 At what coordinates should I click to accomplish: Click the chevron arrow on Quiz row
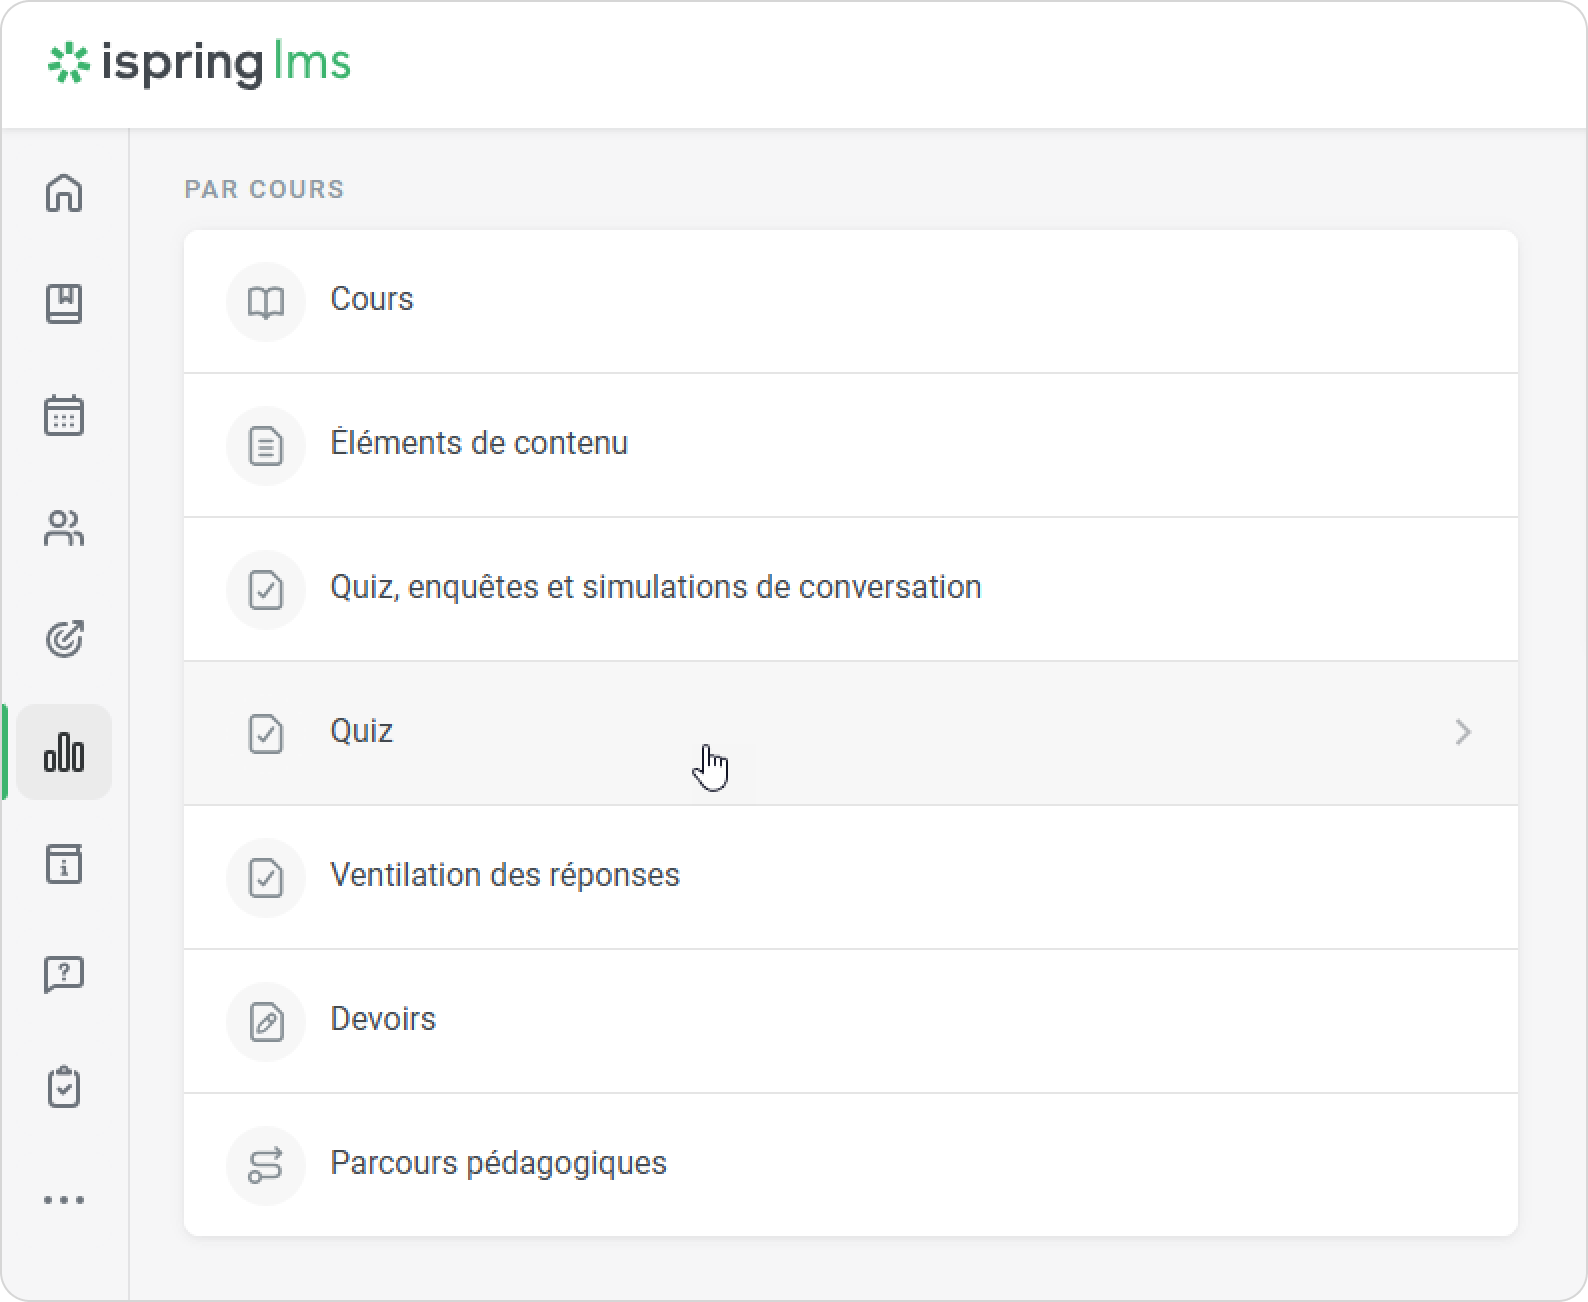(x=1463, y=733)
